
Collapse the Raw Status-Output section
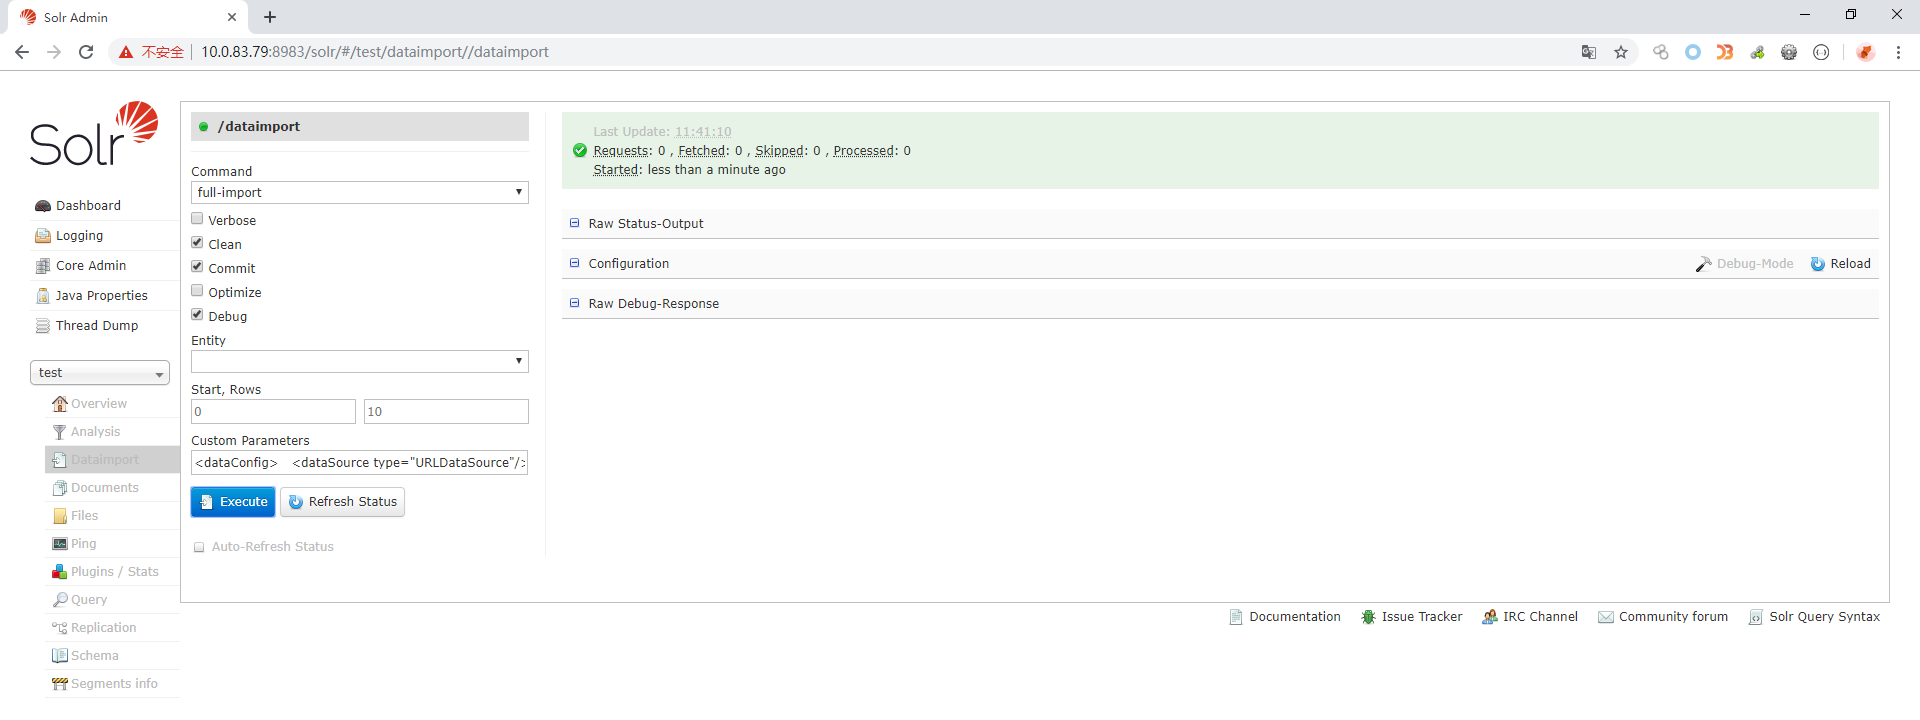(x=574, y=223)
